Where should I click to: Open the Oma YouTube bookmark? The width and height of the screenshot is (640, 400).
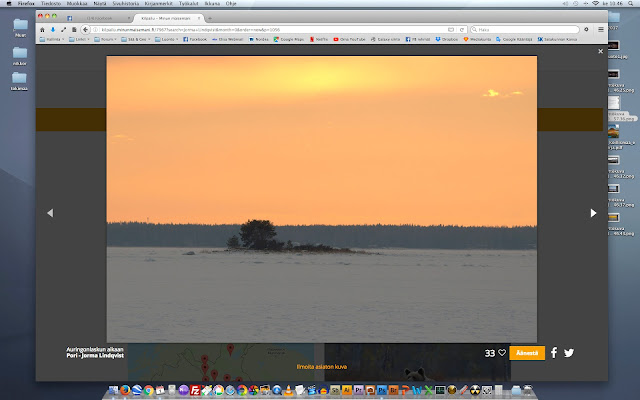[349, 40]
